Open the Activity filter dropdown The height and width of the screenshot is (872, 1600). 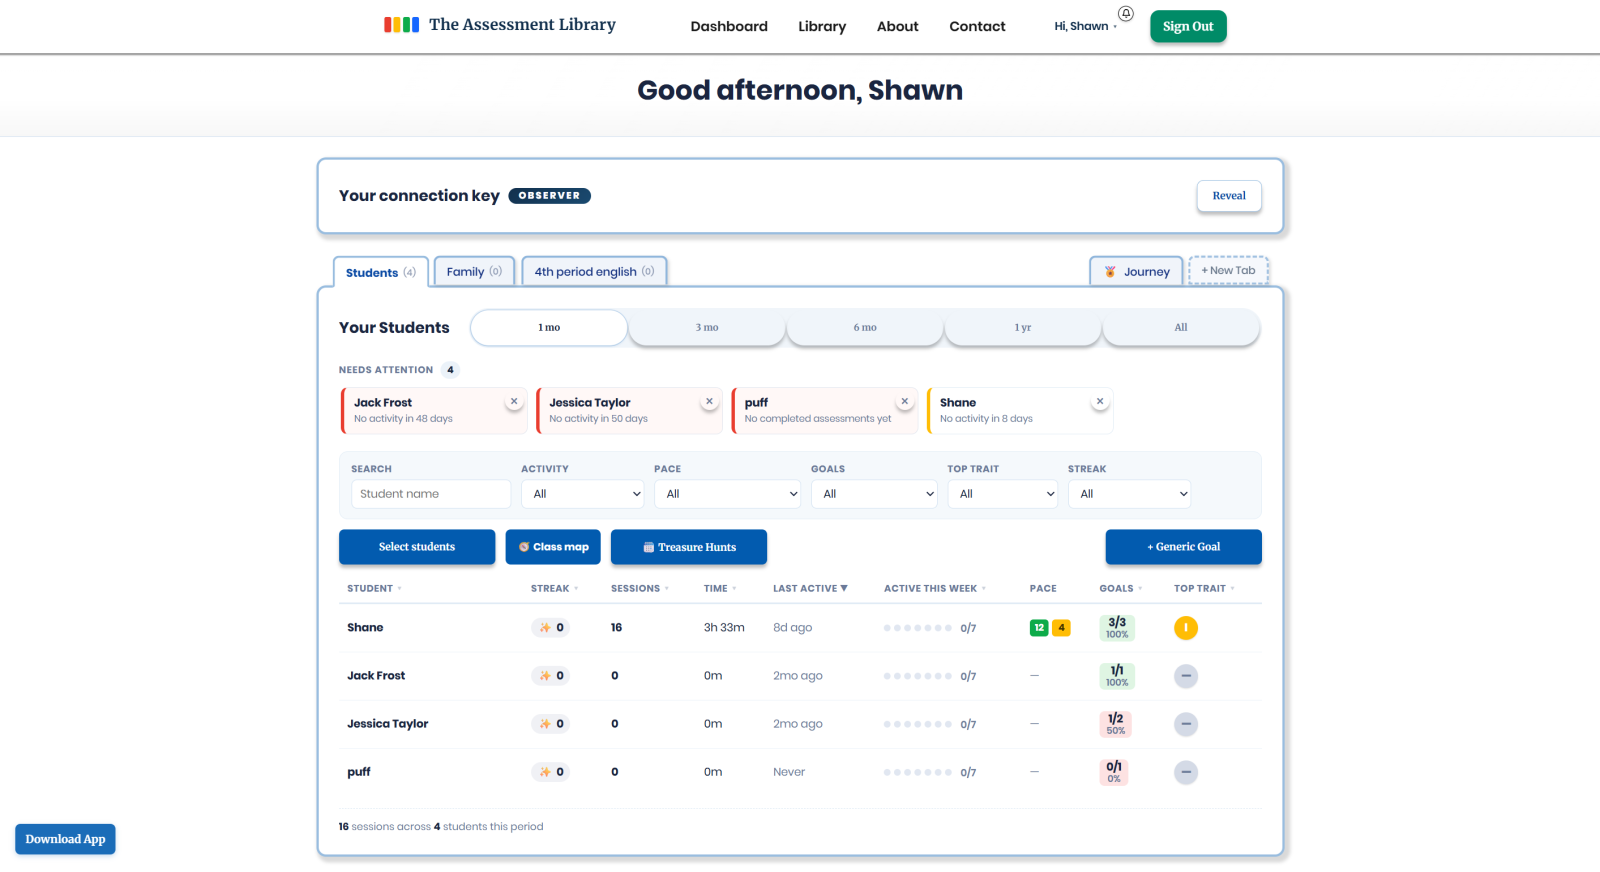pyautogui.click(x=584, y=494)
